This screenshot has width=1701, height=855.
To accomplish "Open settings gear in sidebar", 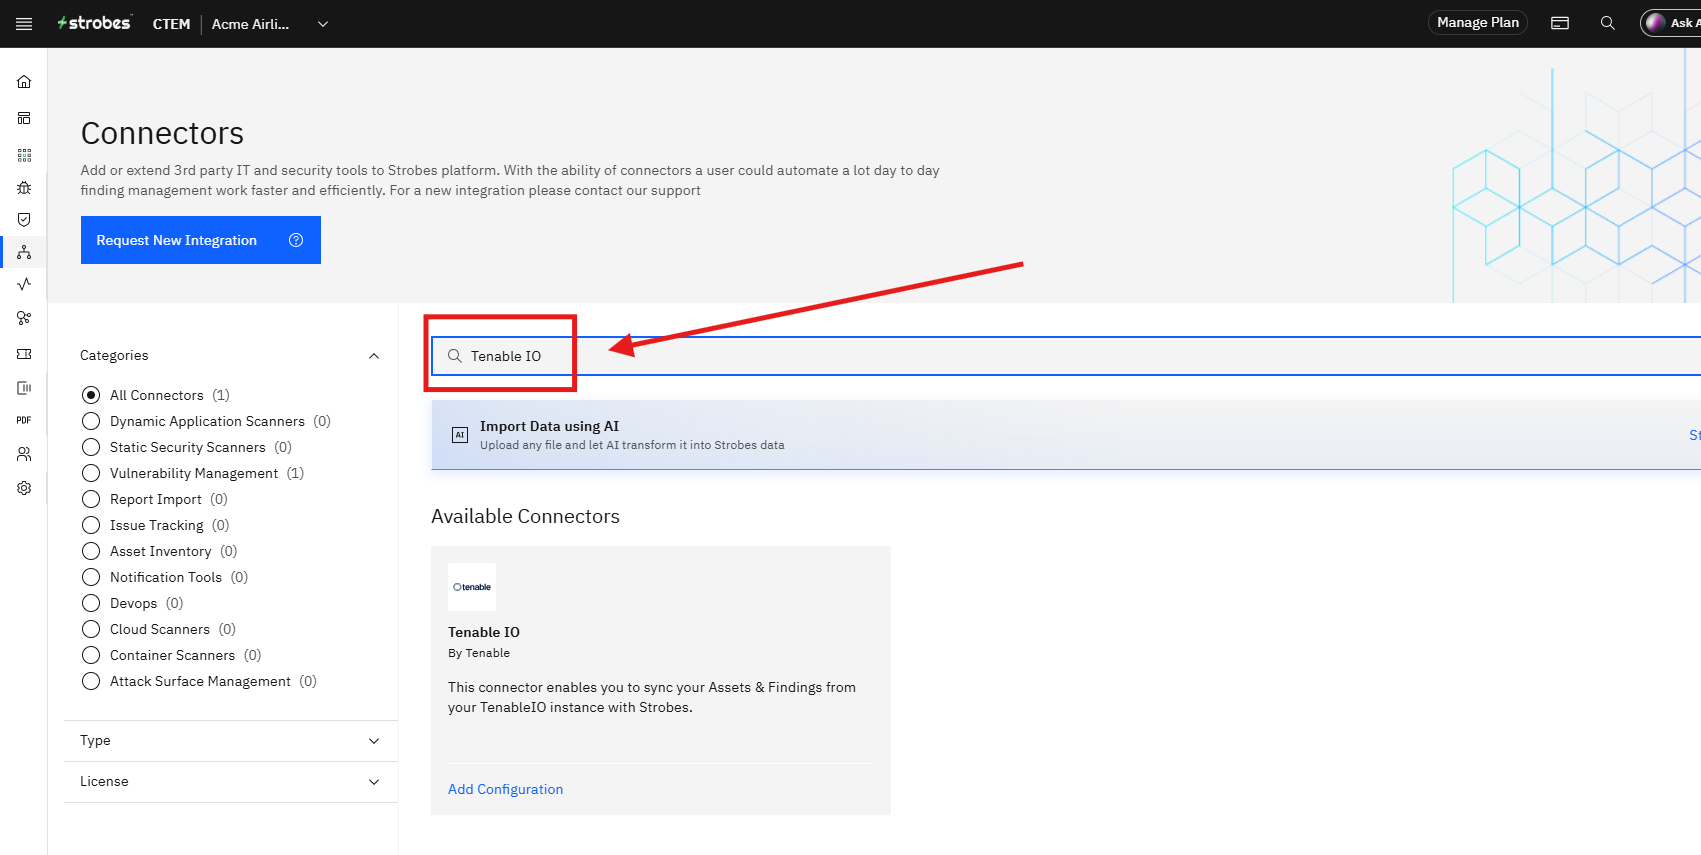I will pos(24,488).
